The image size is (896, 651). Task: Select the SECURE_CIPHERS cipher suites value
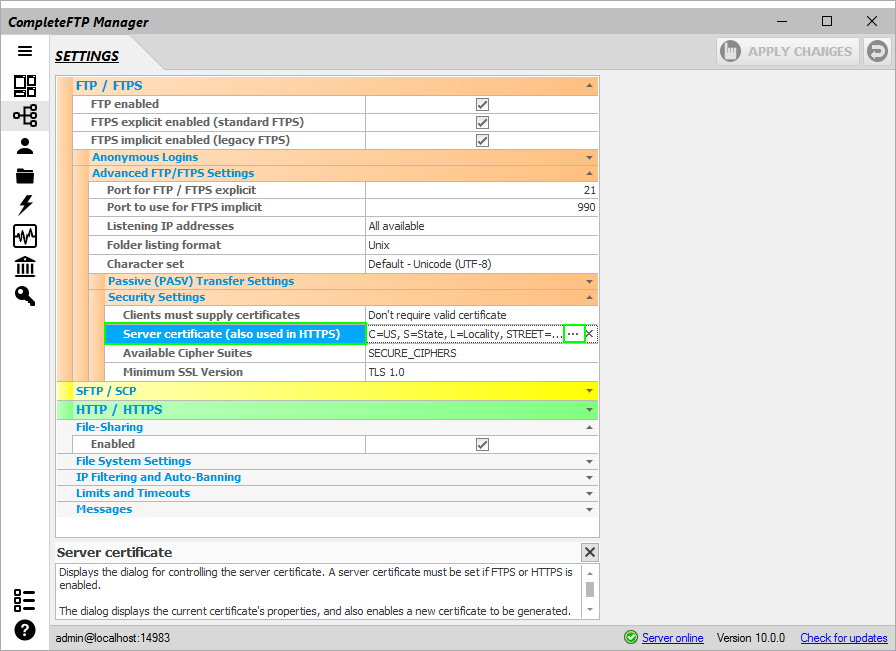pos(482,353)
